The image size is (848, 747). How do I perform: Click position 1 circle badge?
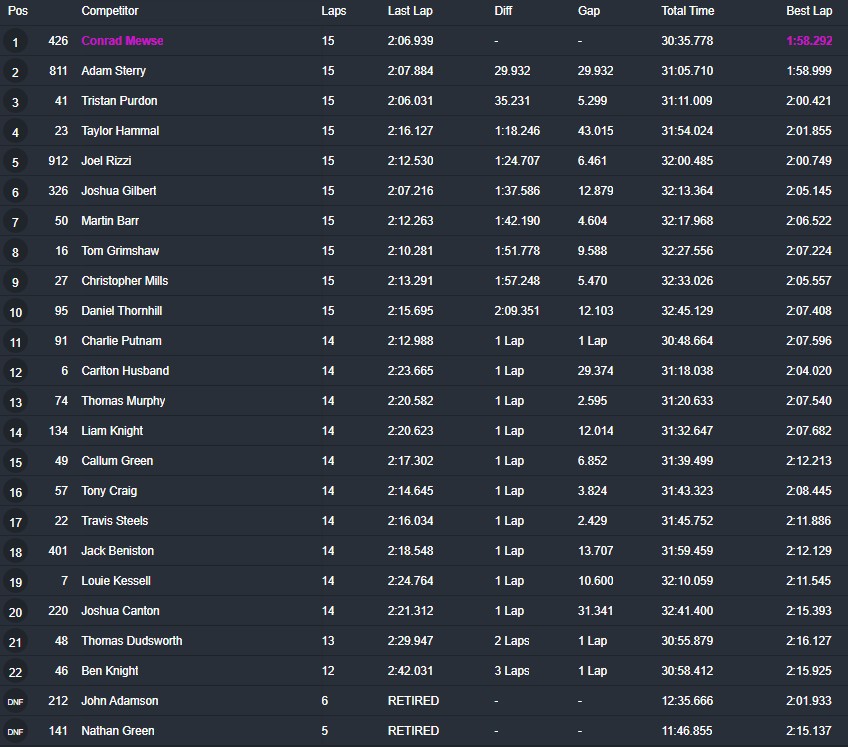[15, 42]
